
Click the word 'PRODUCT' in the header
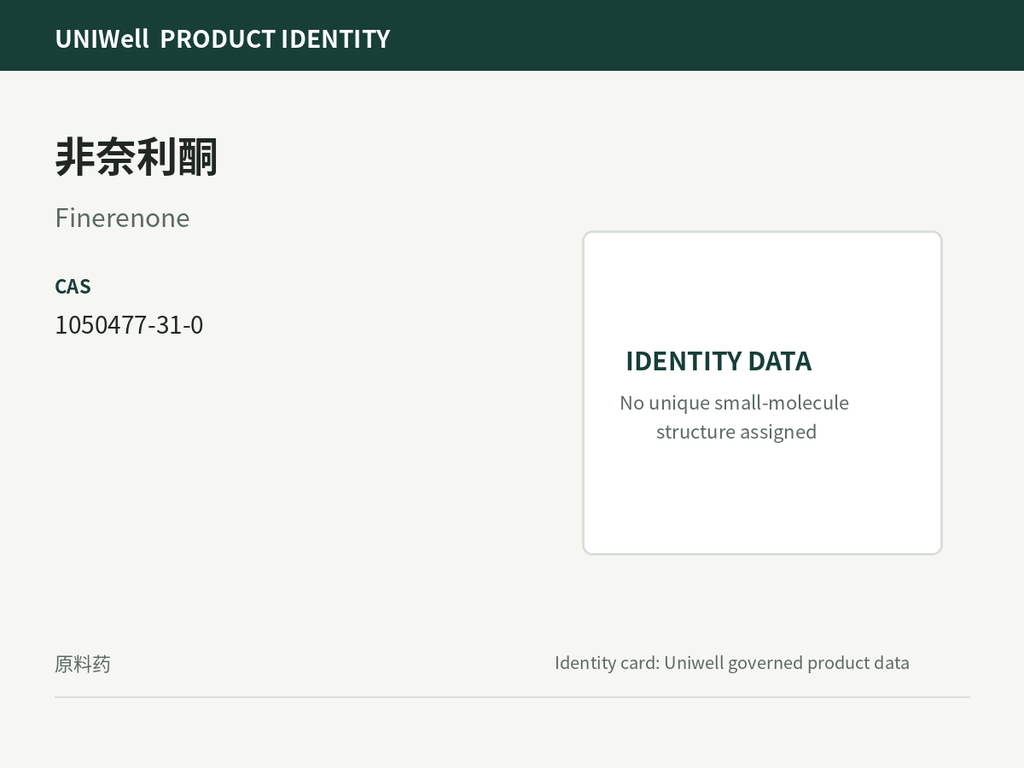tap(218, 39)
